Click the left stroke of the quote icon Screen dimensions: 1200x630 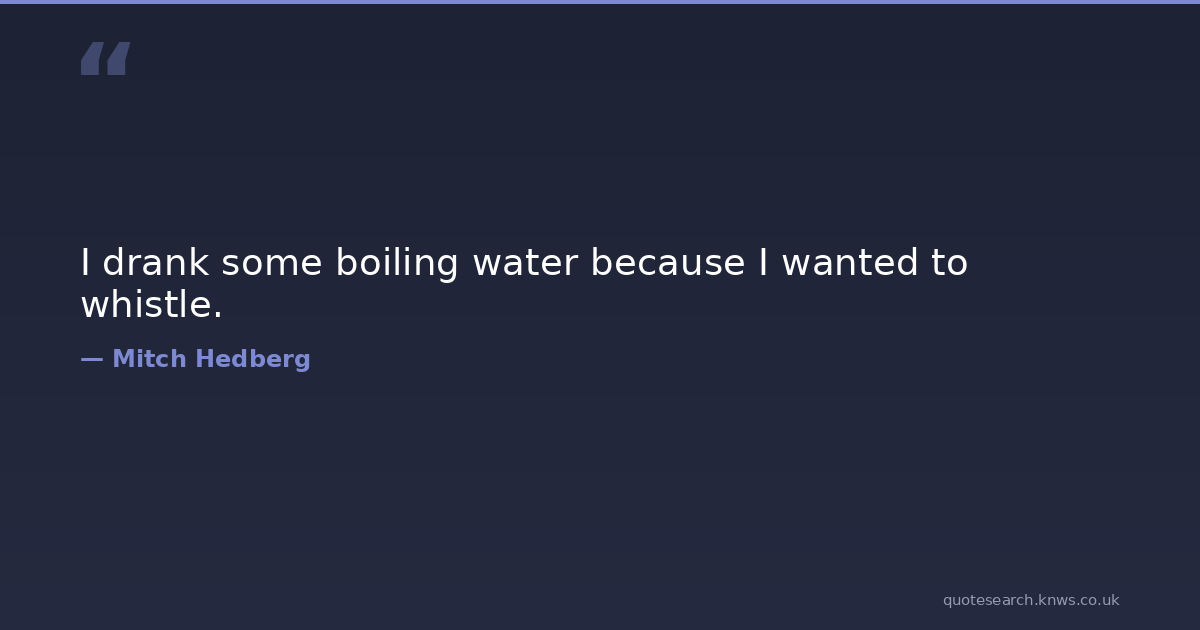tap(91, 59)
